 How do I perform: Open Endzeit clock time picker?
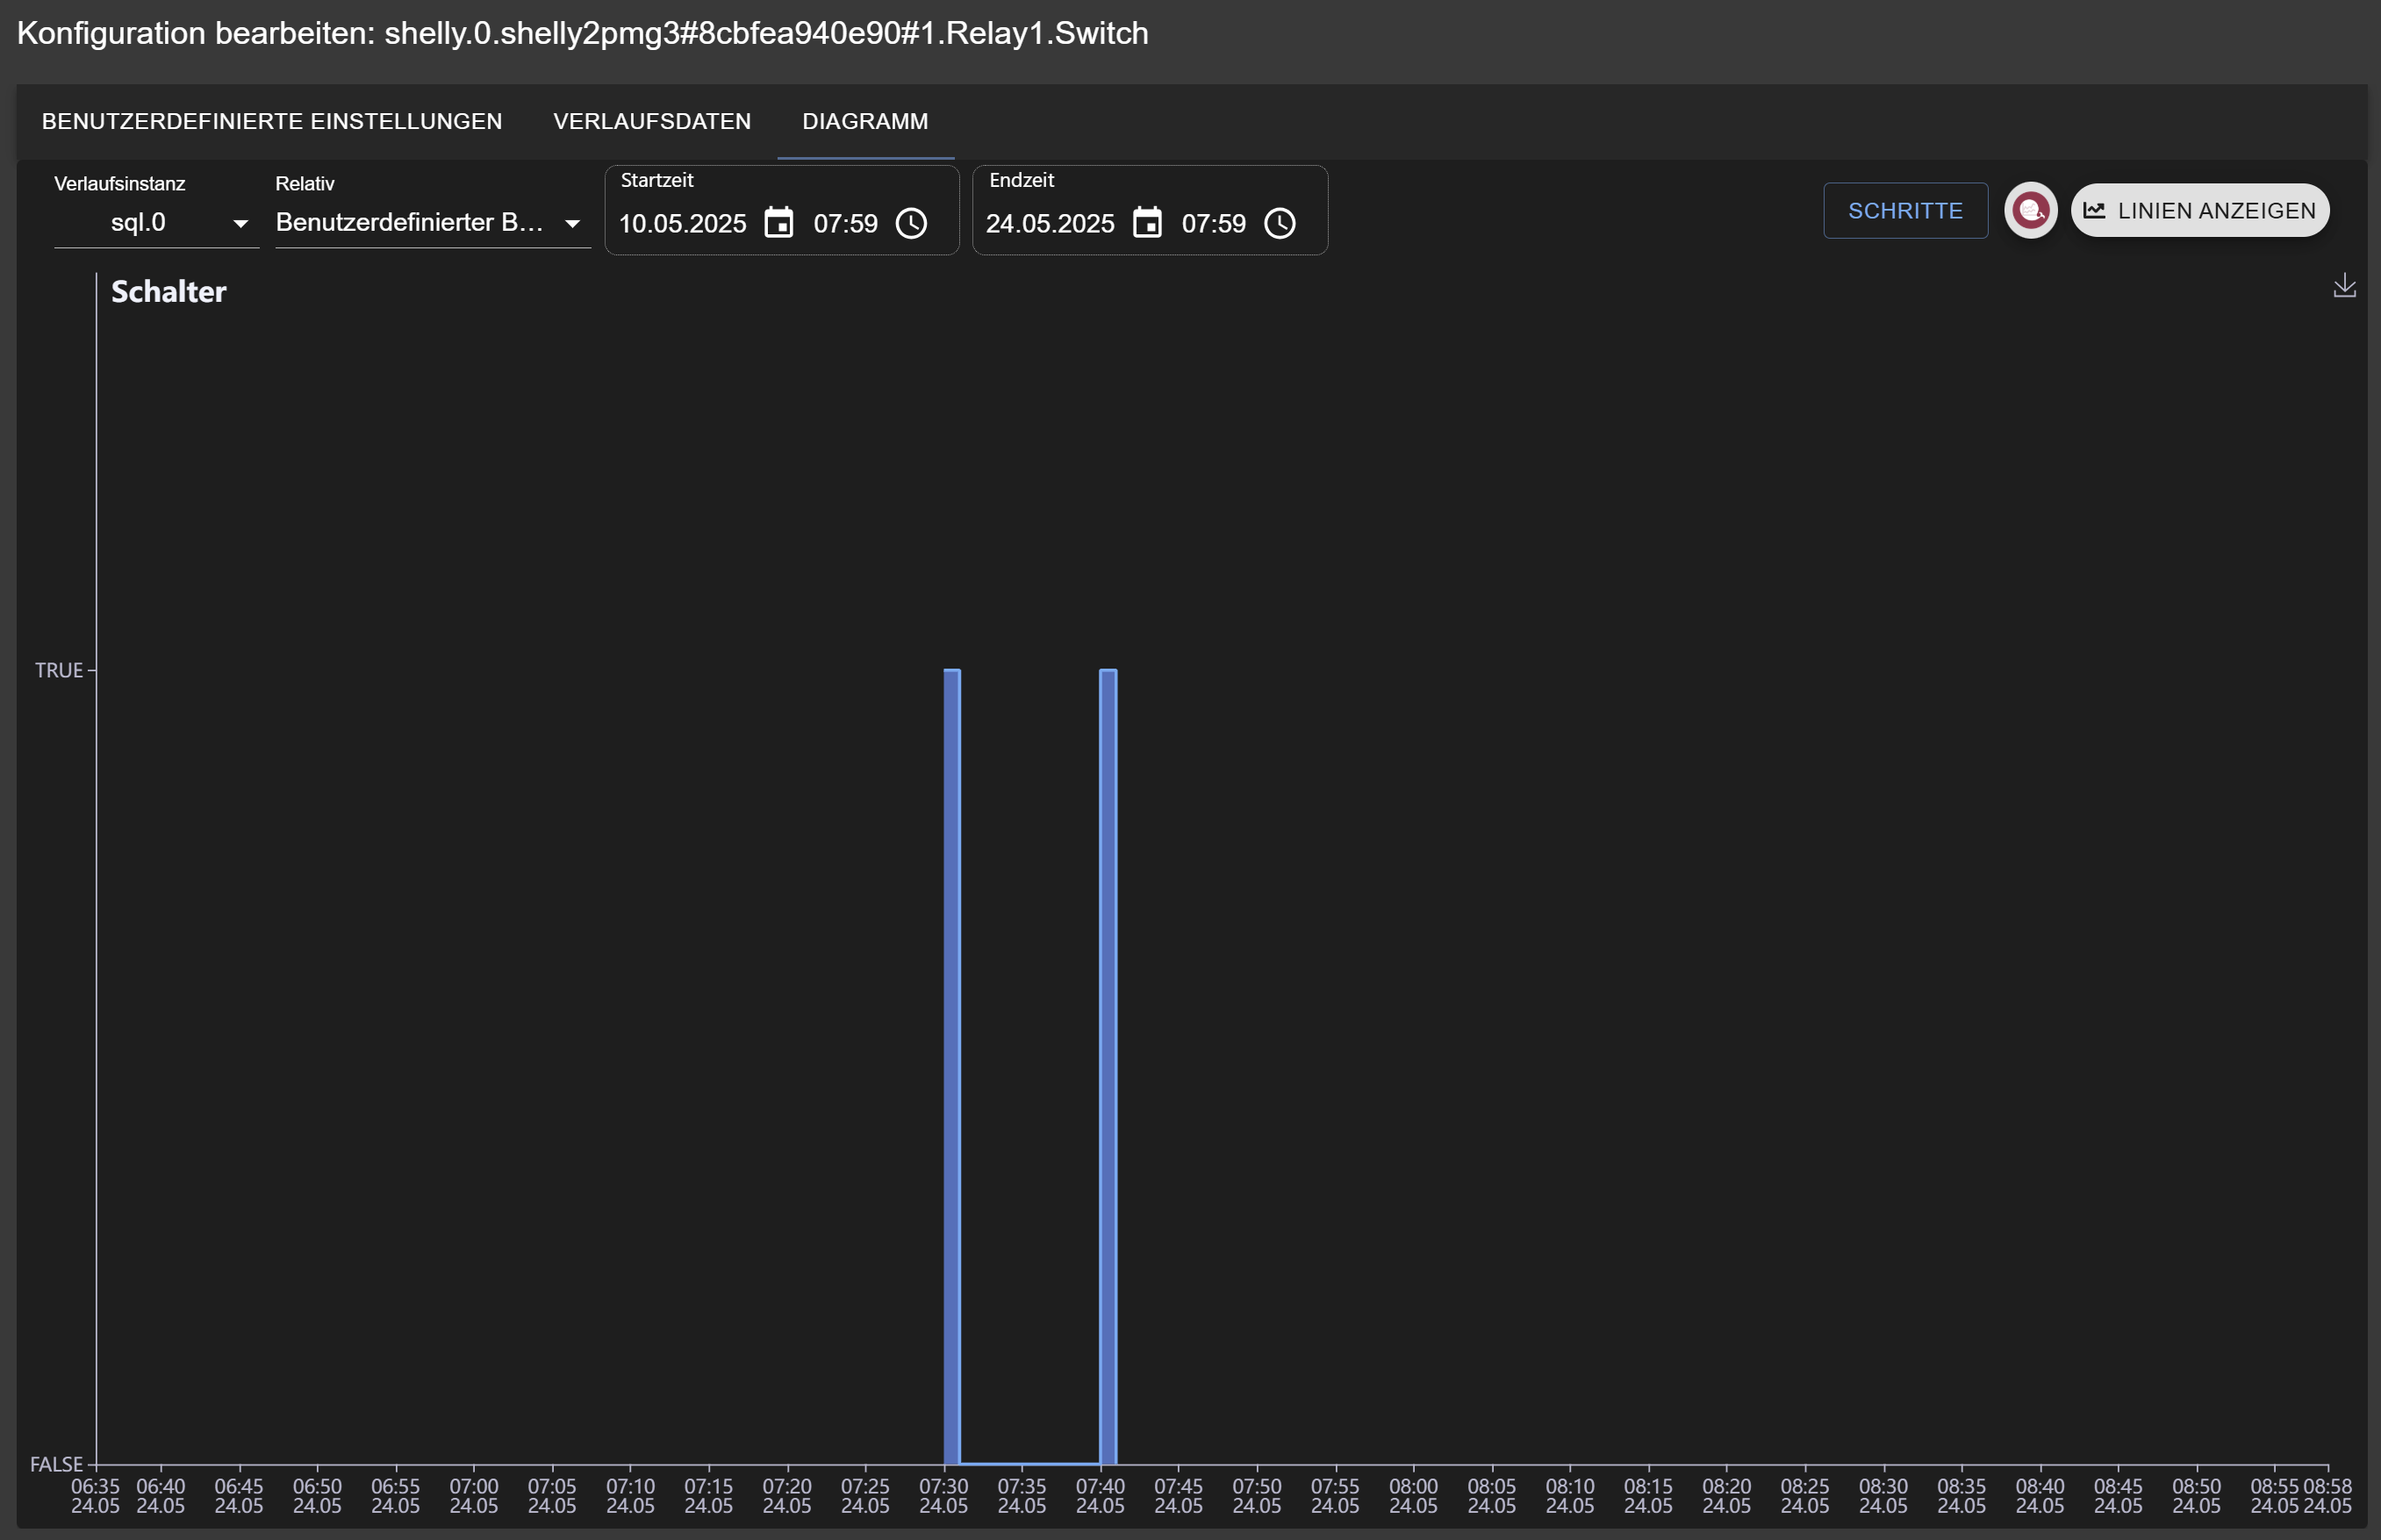click(x=1279, y=223)
